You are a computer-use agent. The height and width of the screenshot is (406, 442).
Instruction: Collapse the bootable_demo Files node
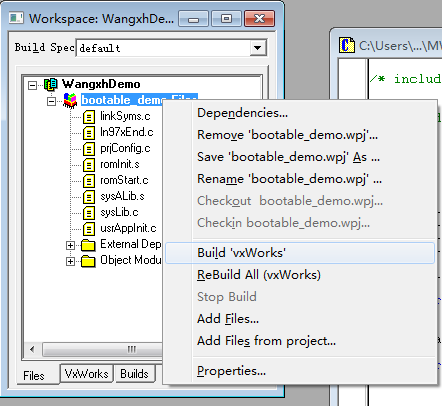coord(51,101)
